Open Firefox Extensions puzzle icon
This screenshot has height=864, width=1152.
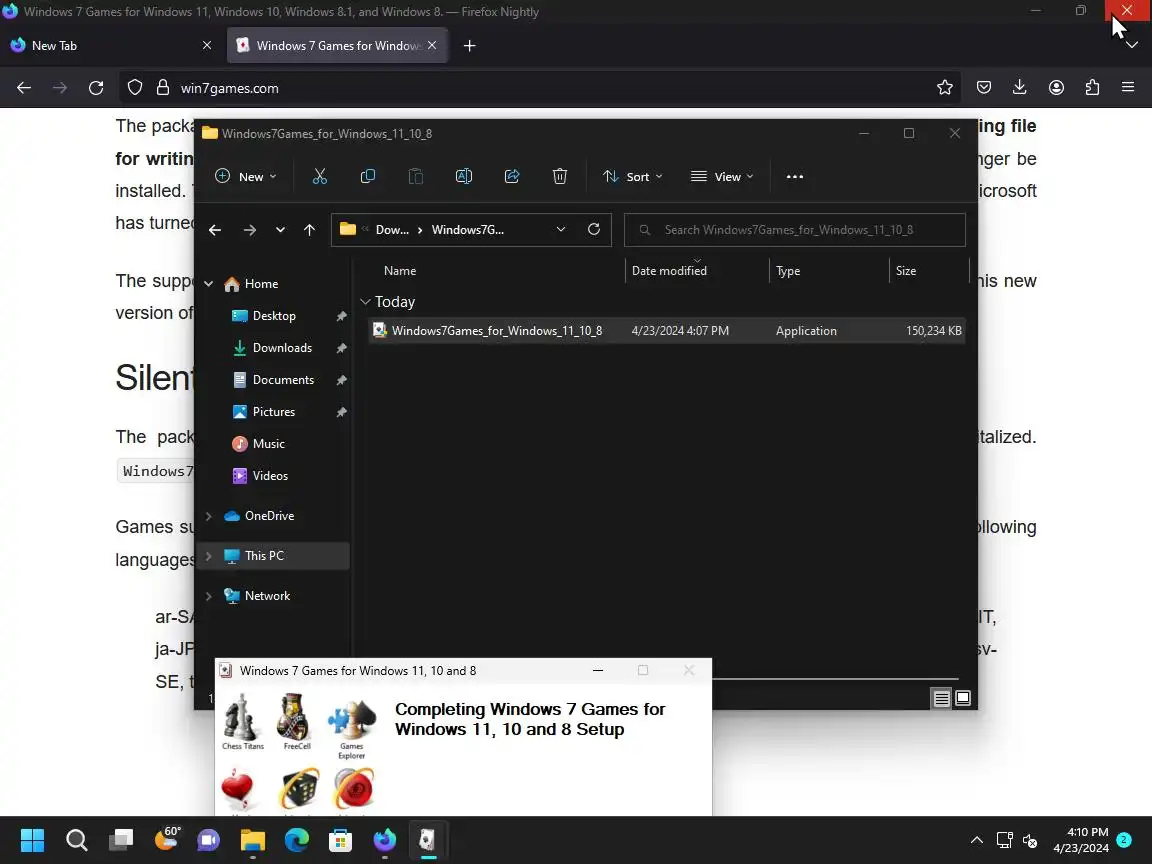click(x=1092, y=88)
